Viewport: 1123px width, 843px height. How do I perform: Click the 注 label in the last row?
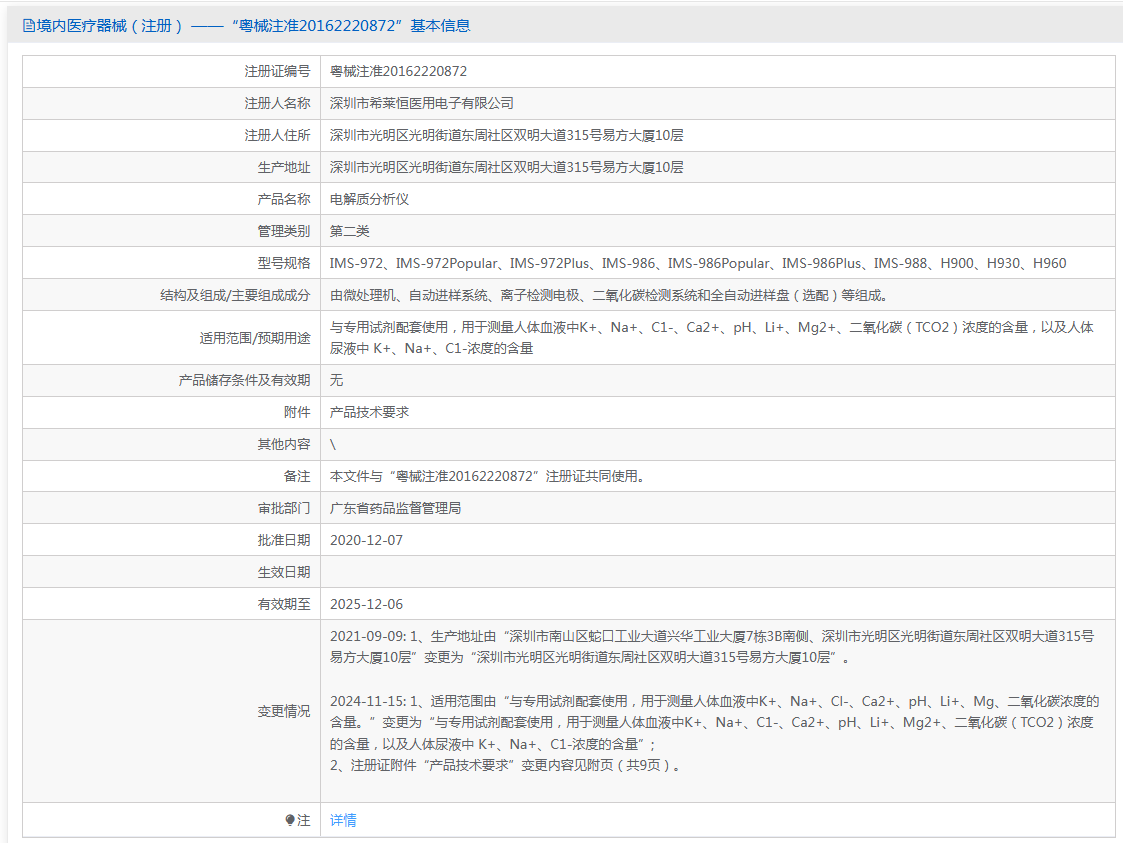point(304,820)
